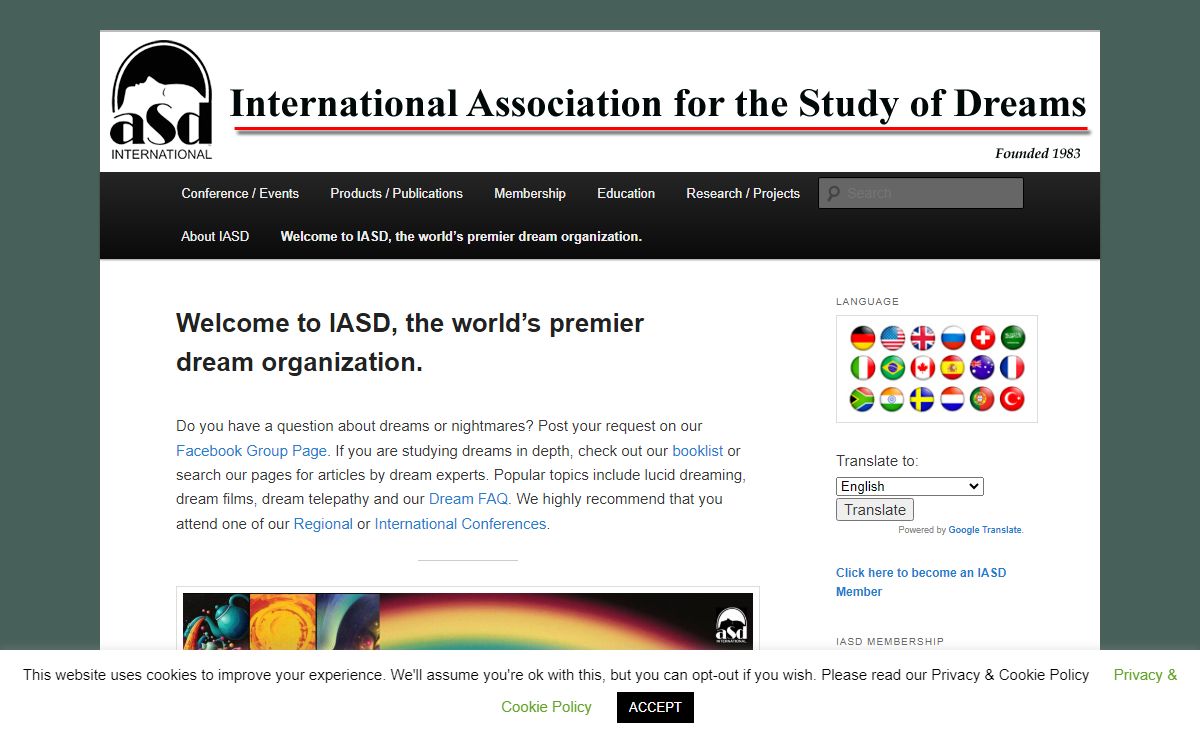1200x740 pixels.
Task: Click the South African flag
Action: (x=862, y=399)
